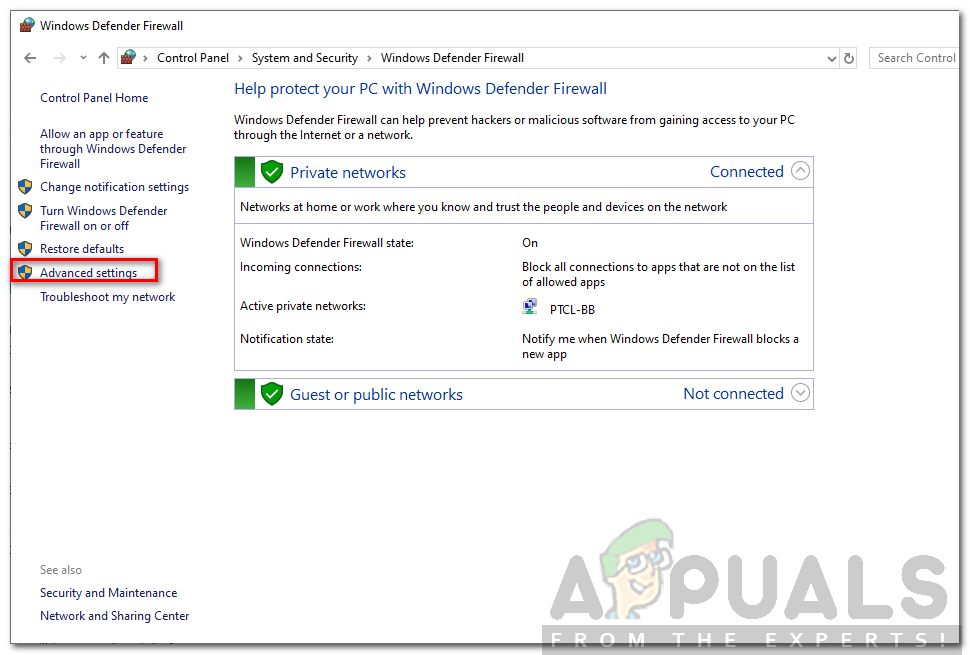Click the Windows Defender Firewall state label
Viewport: 970px width, 655px height.
tap(327, 243)
